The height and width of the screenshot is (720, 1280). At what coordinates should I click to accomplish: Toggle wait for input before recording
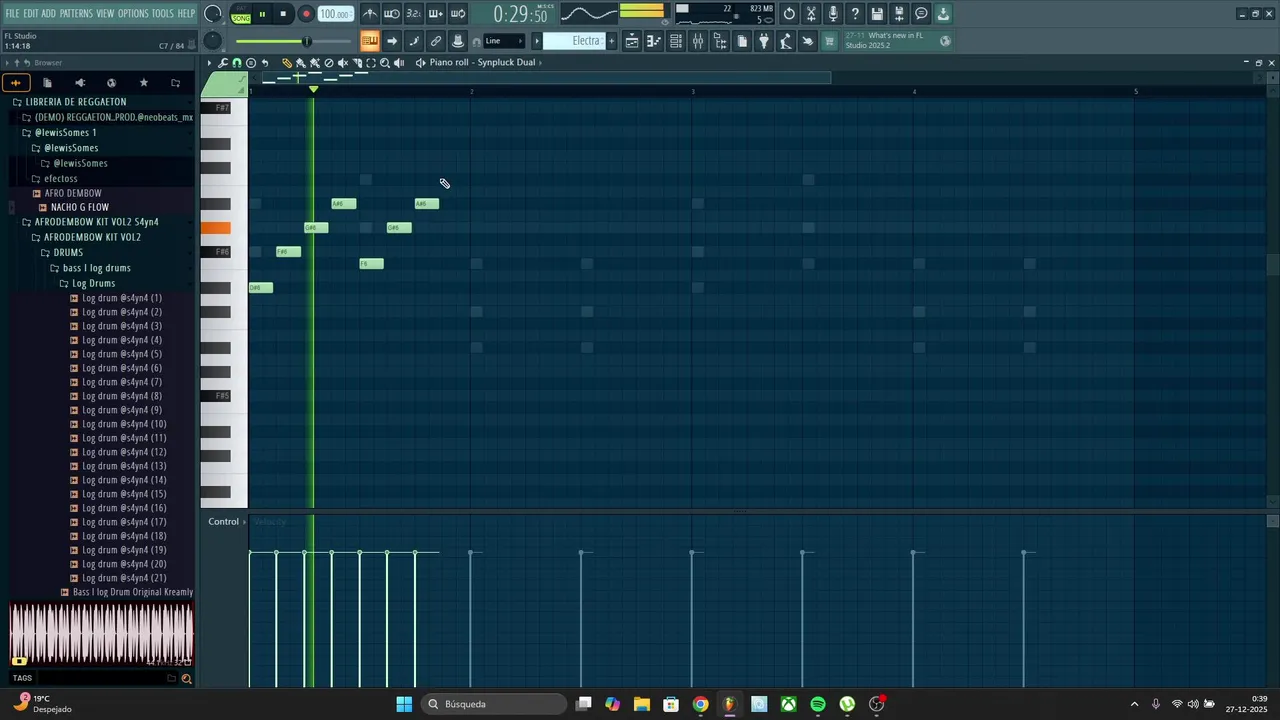[x=392, y=14]
